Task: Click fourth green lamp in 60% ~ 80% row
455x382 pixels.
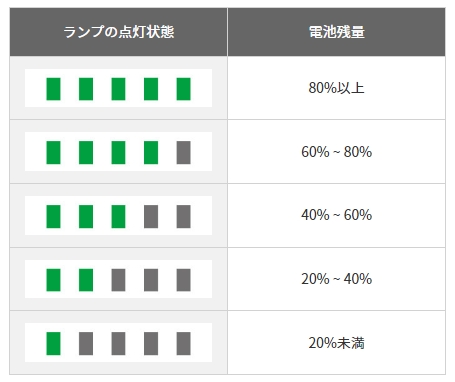Action: (151, 153)
